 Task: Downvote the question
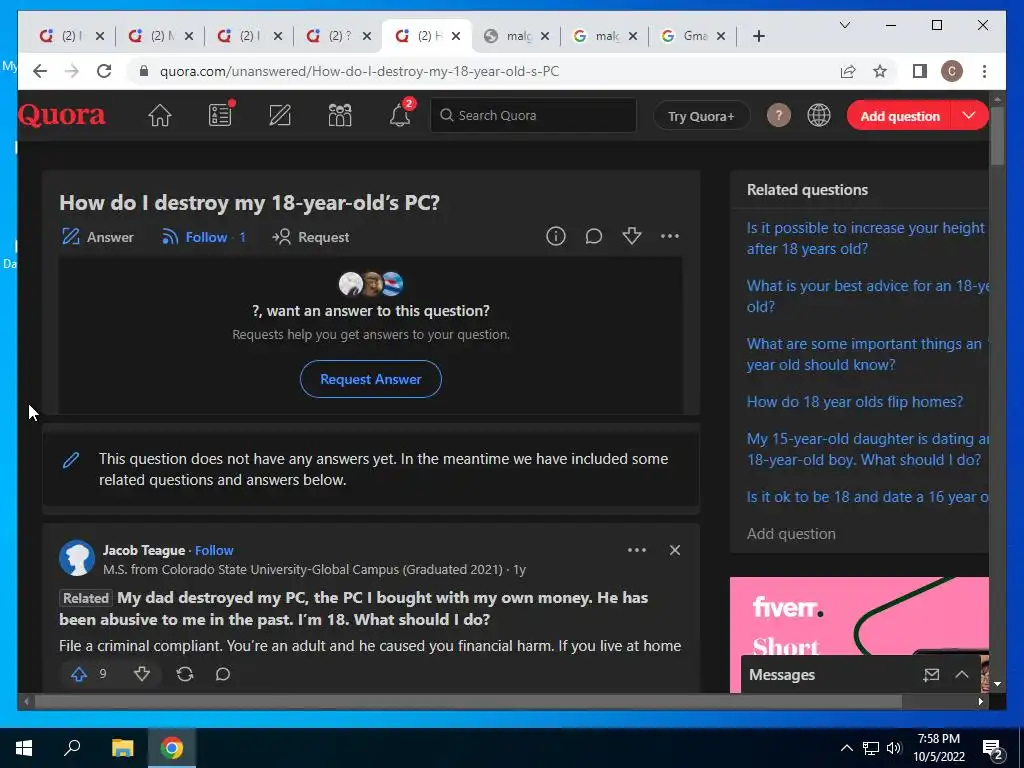pos(632,236)
